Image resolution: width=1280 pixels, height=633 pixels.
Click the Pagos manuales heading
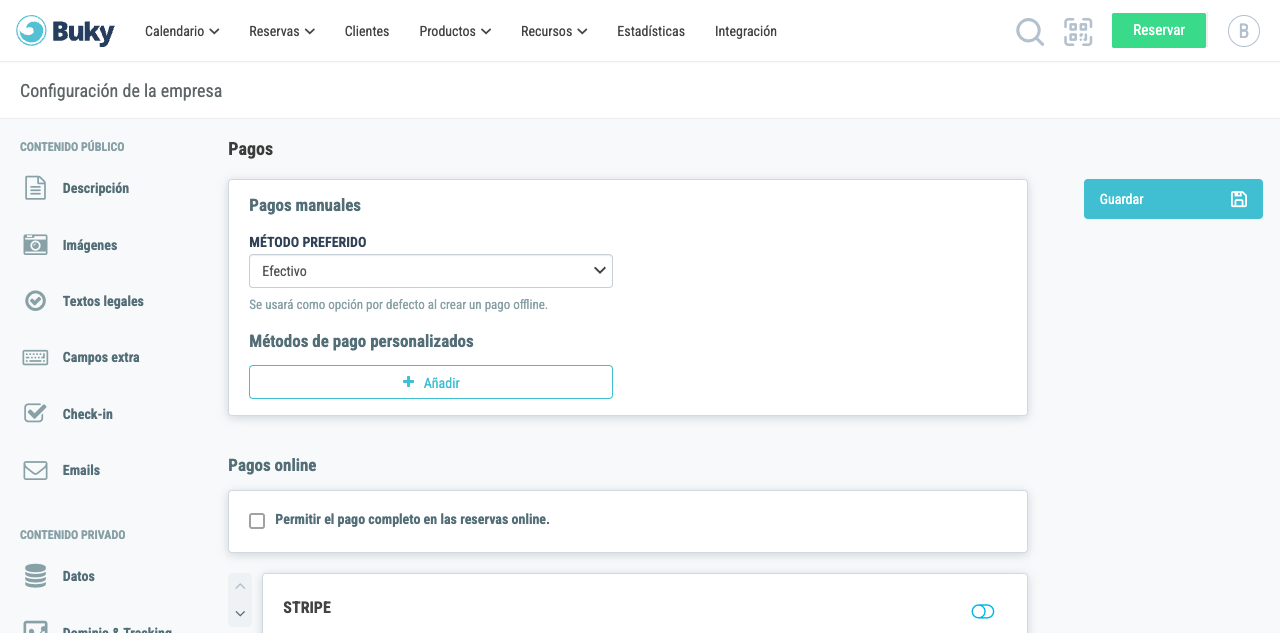305,205
